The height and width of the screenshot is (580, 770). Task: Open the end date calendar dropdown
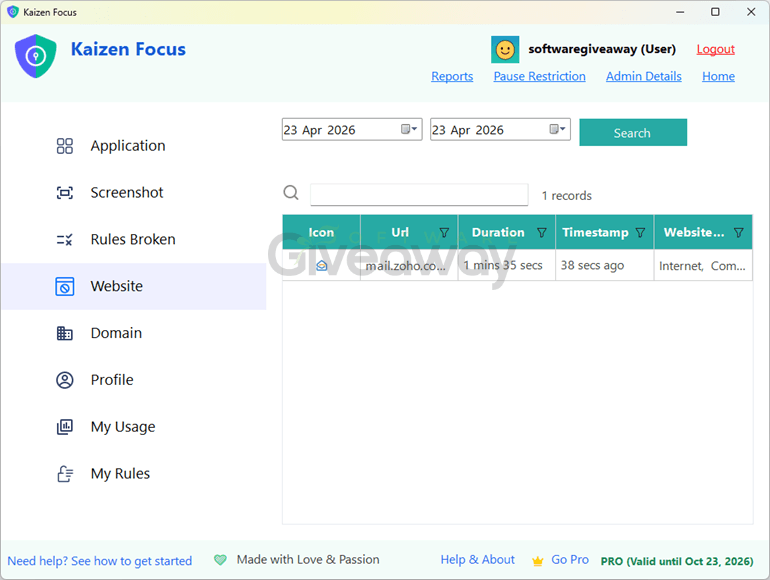click(x=557, y=129)
